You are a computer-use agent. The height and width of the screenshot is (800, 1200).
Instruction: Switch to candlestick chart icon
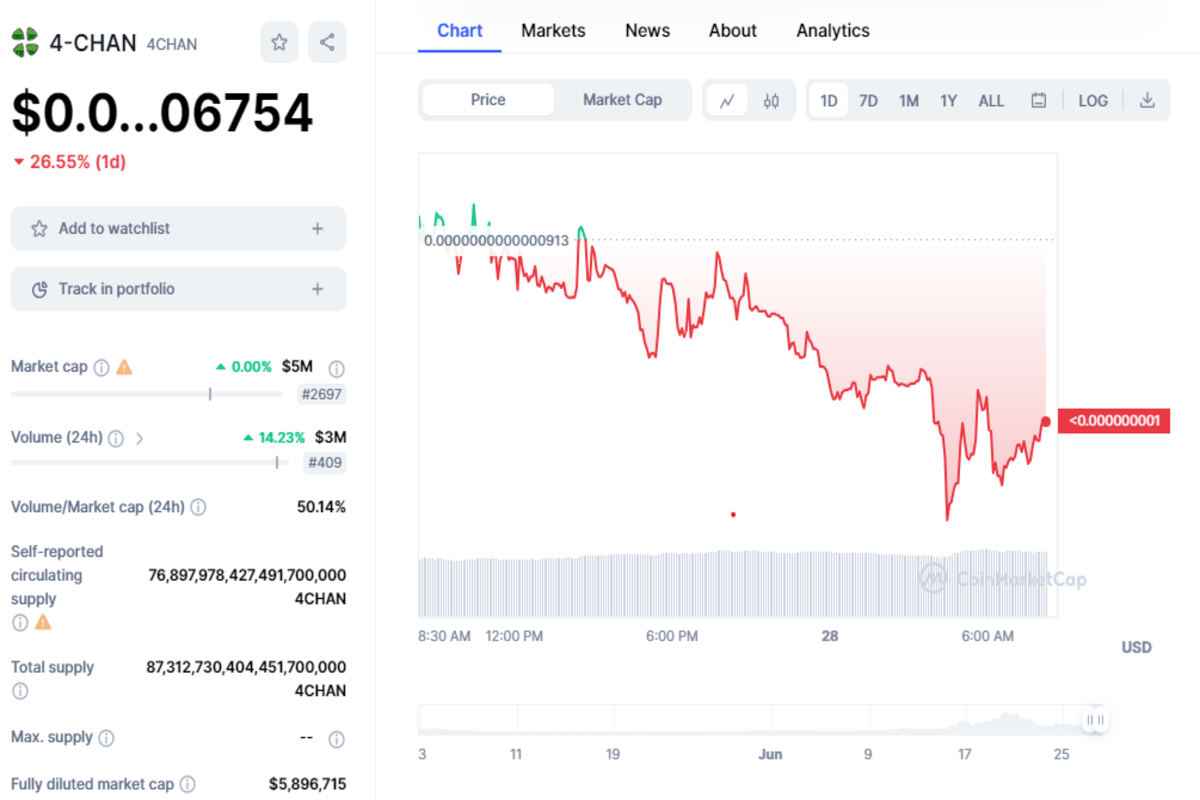coord(771,100)
